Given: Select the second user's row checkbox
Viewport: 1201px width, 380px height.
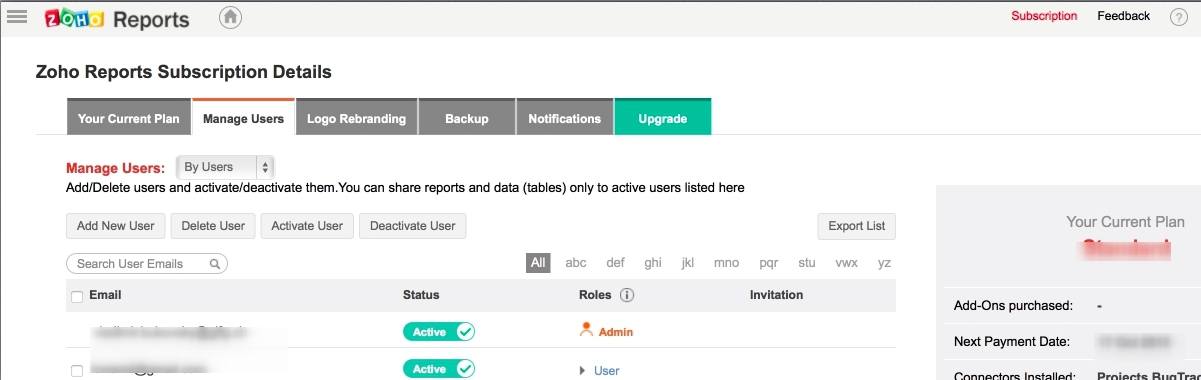Looking at the screenshot, I should (77, 371).
